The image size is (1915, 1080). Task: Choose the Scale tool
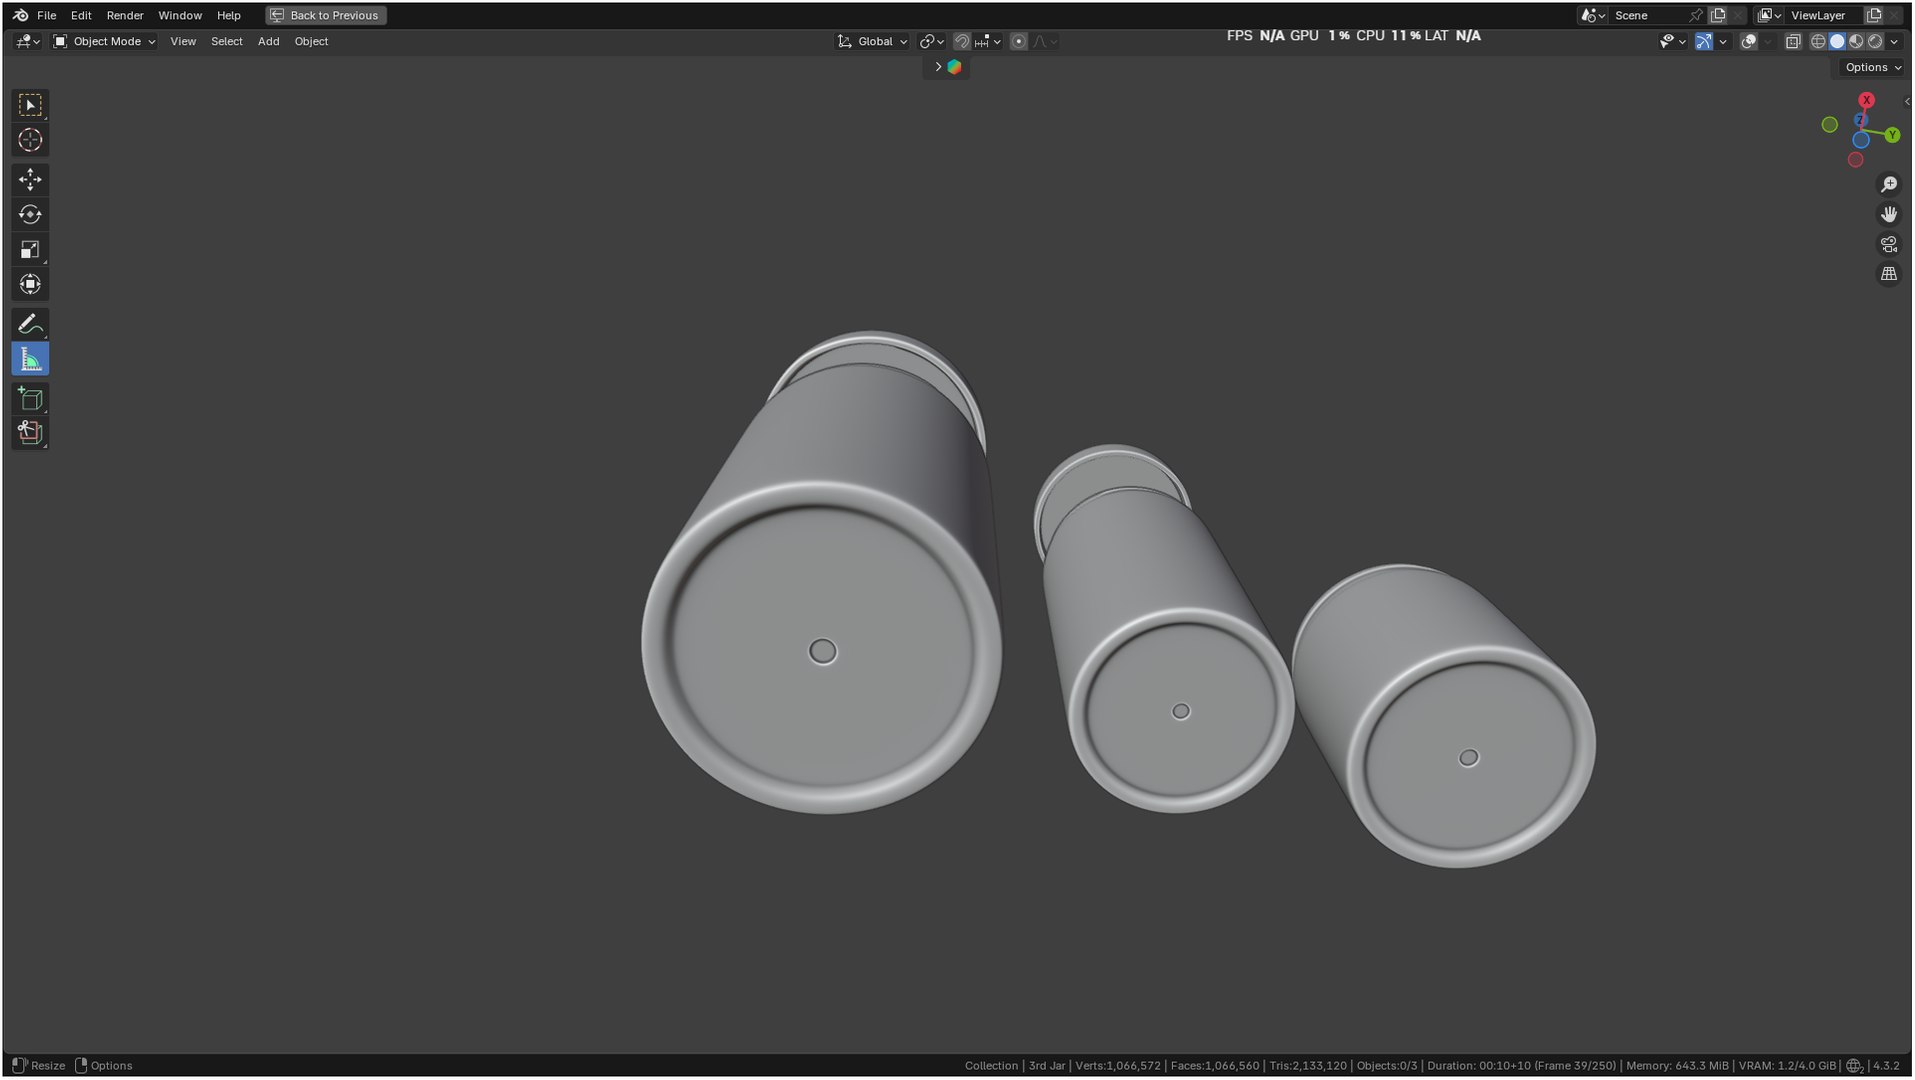click(30, 249)
